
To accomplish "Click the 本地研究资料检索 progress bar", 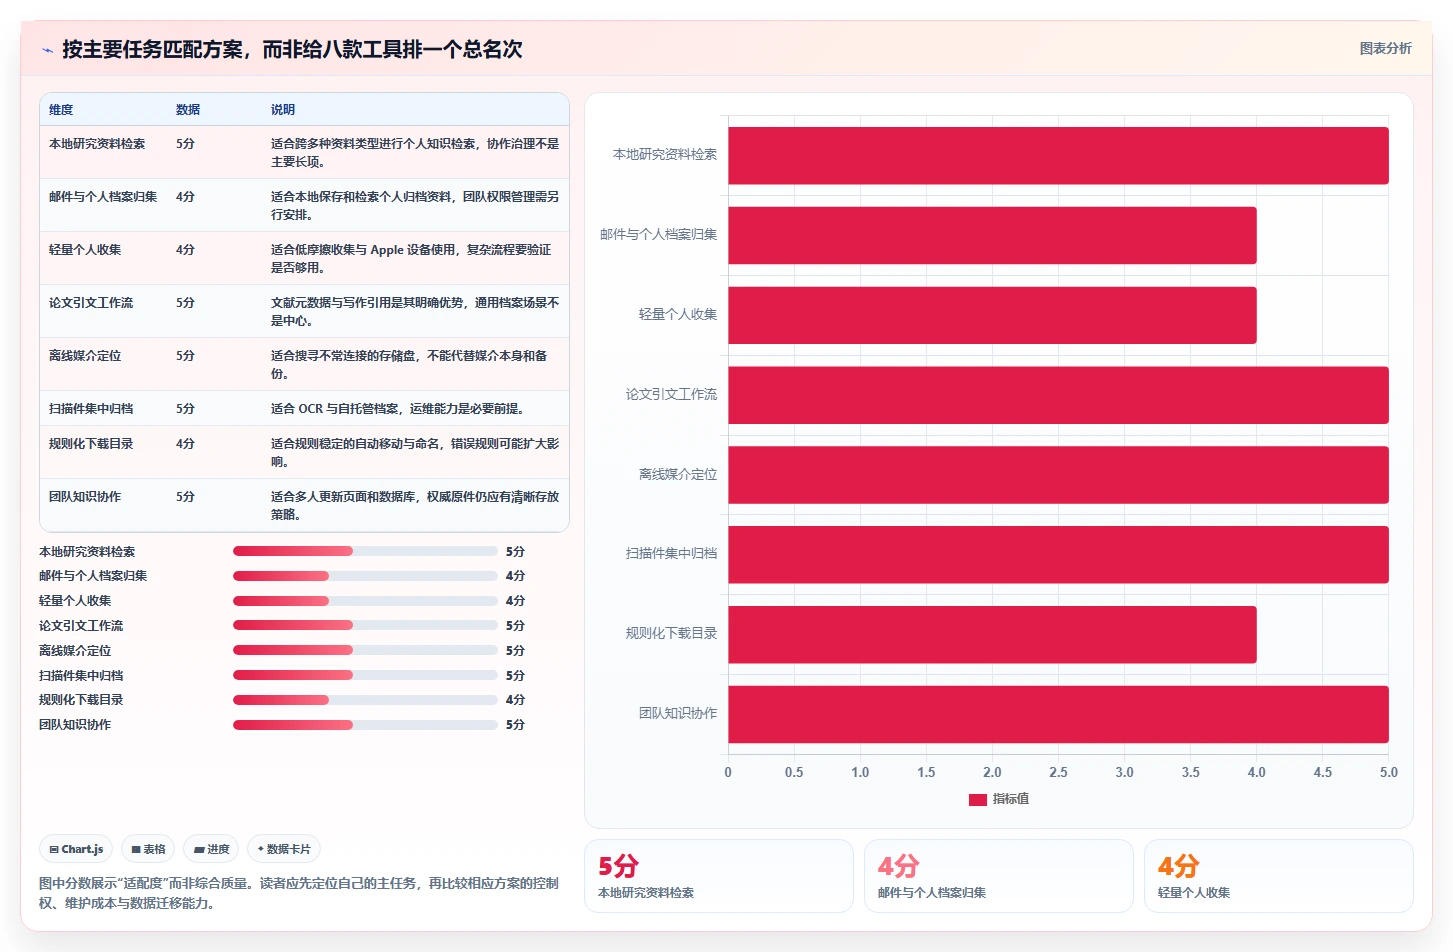I will [x=365, y=551].
